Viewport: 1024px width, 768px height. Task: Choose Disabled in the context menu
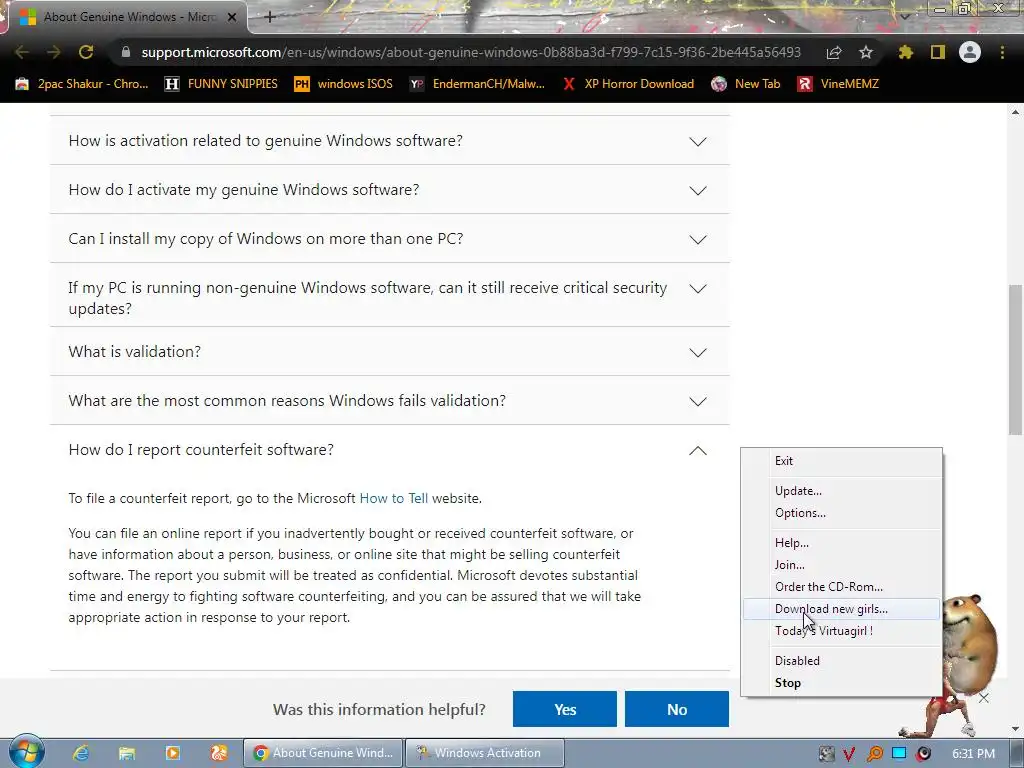[841, 661]
